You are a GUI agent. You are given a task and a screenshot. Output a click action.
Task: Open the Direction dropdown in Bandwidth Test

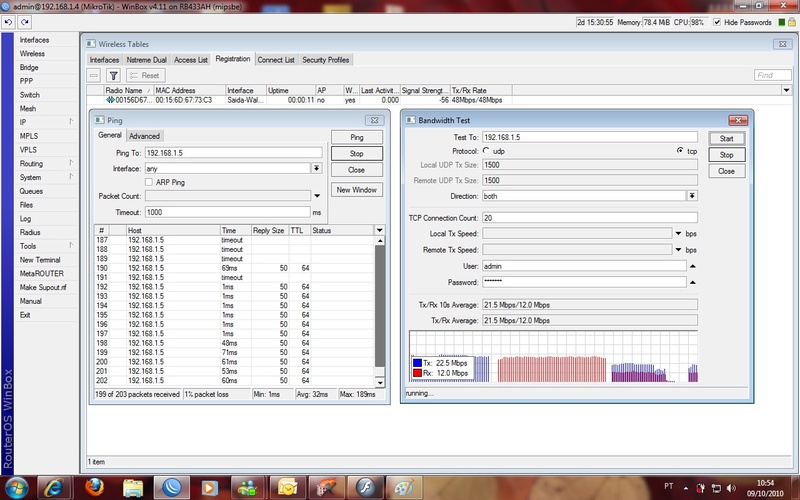(691, 197)
